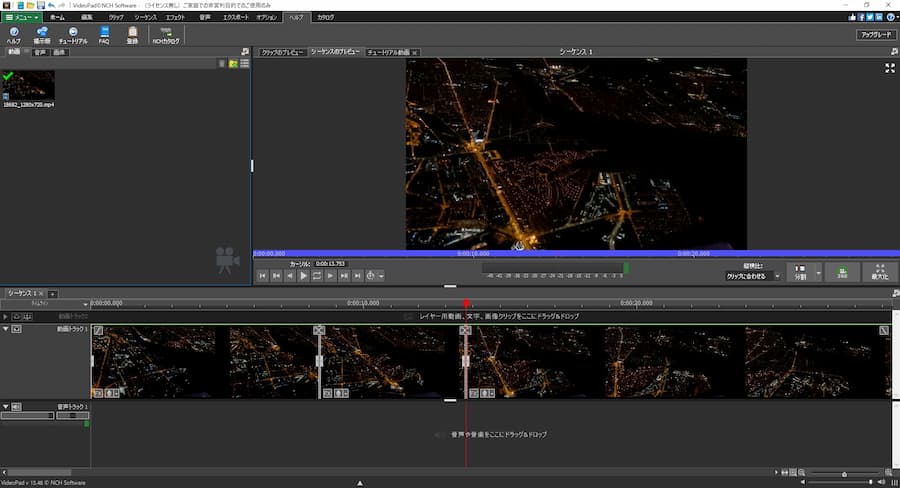Click the 分割 split button
This screenshot has width=900, height=488.
coord(799,273)
